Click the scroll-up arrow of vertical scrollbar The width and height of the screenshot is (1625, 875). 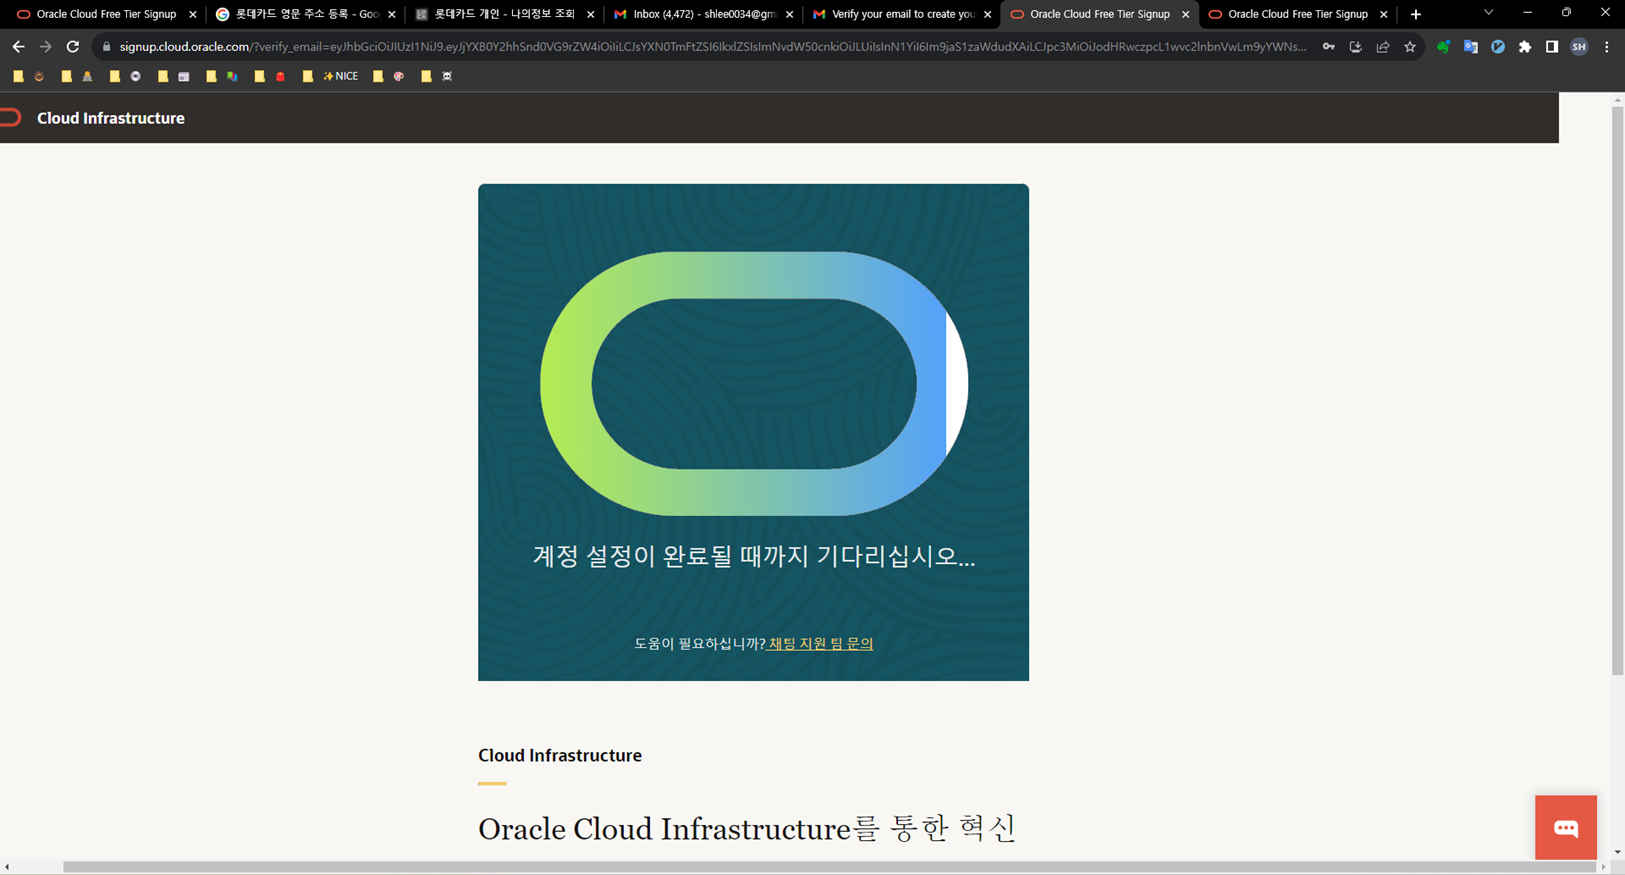[1617, 100]
